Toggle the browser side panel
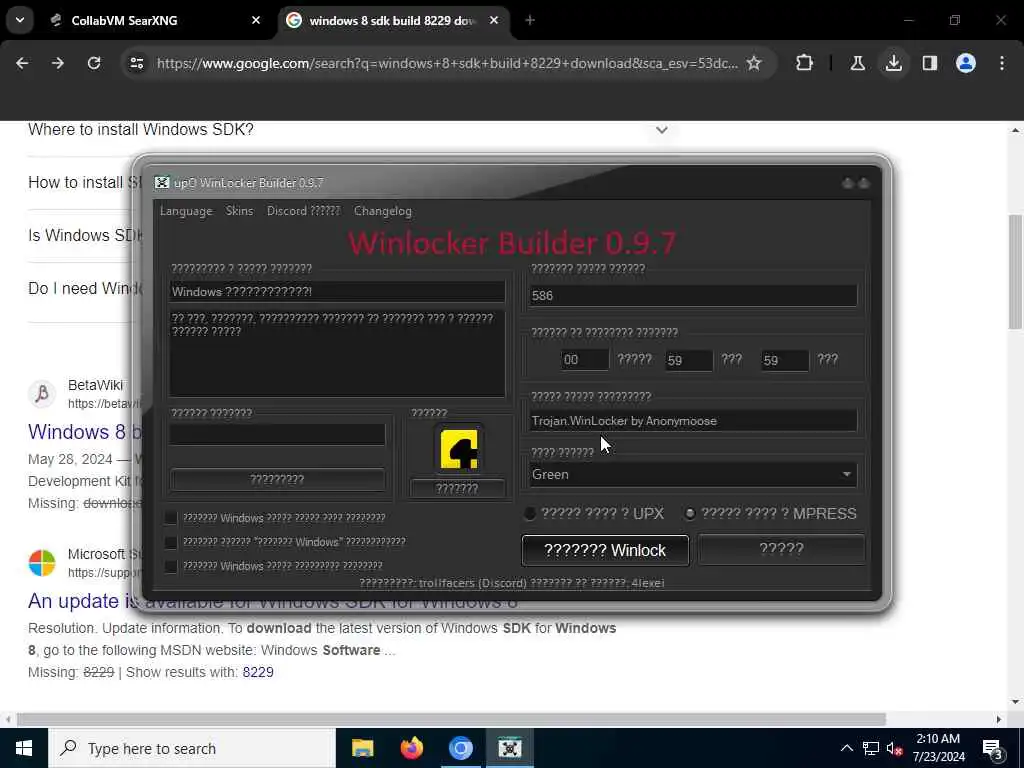This screenshot has height=768, width=1024. point(929,63)
